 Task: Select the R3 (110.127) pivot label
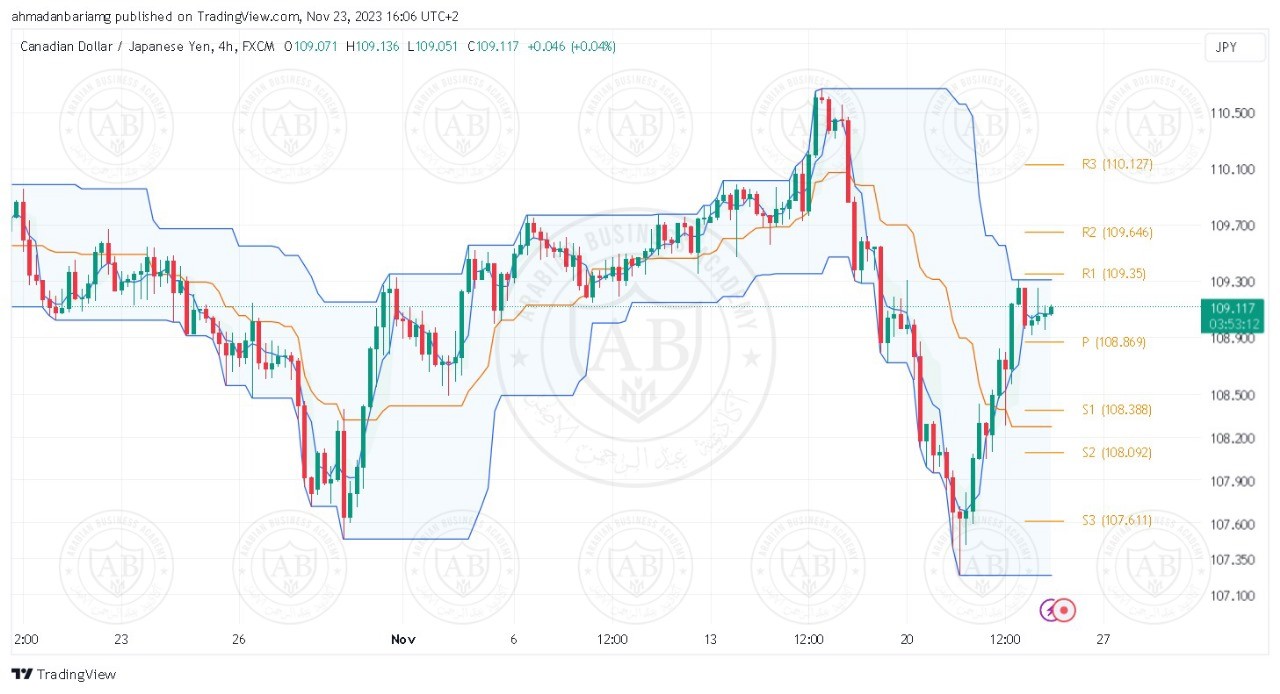point(1117,164)
